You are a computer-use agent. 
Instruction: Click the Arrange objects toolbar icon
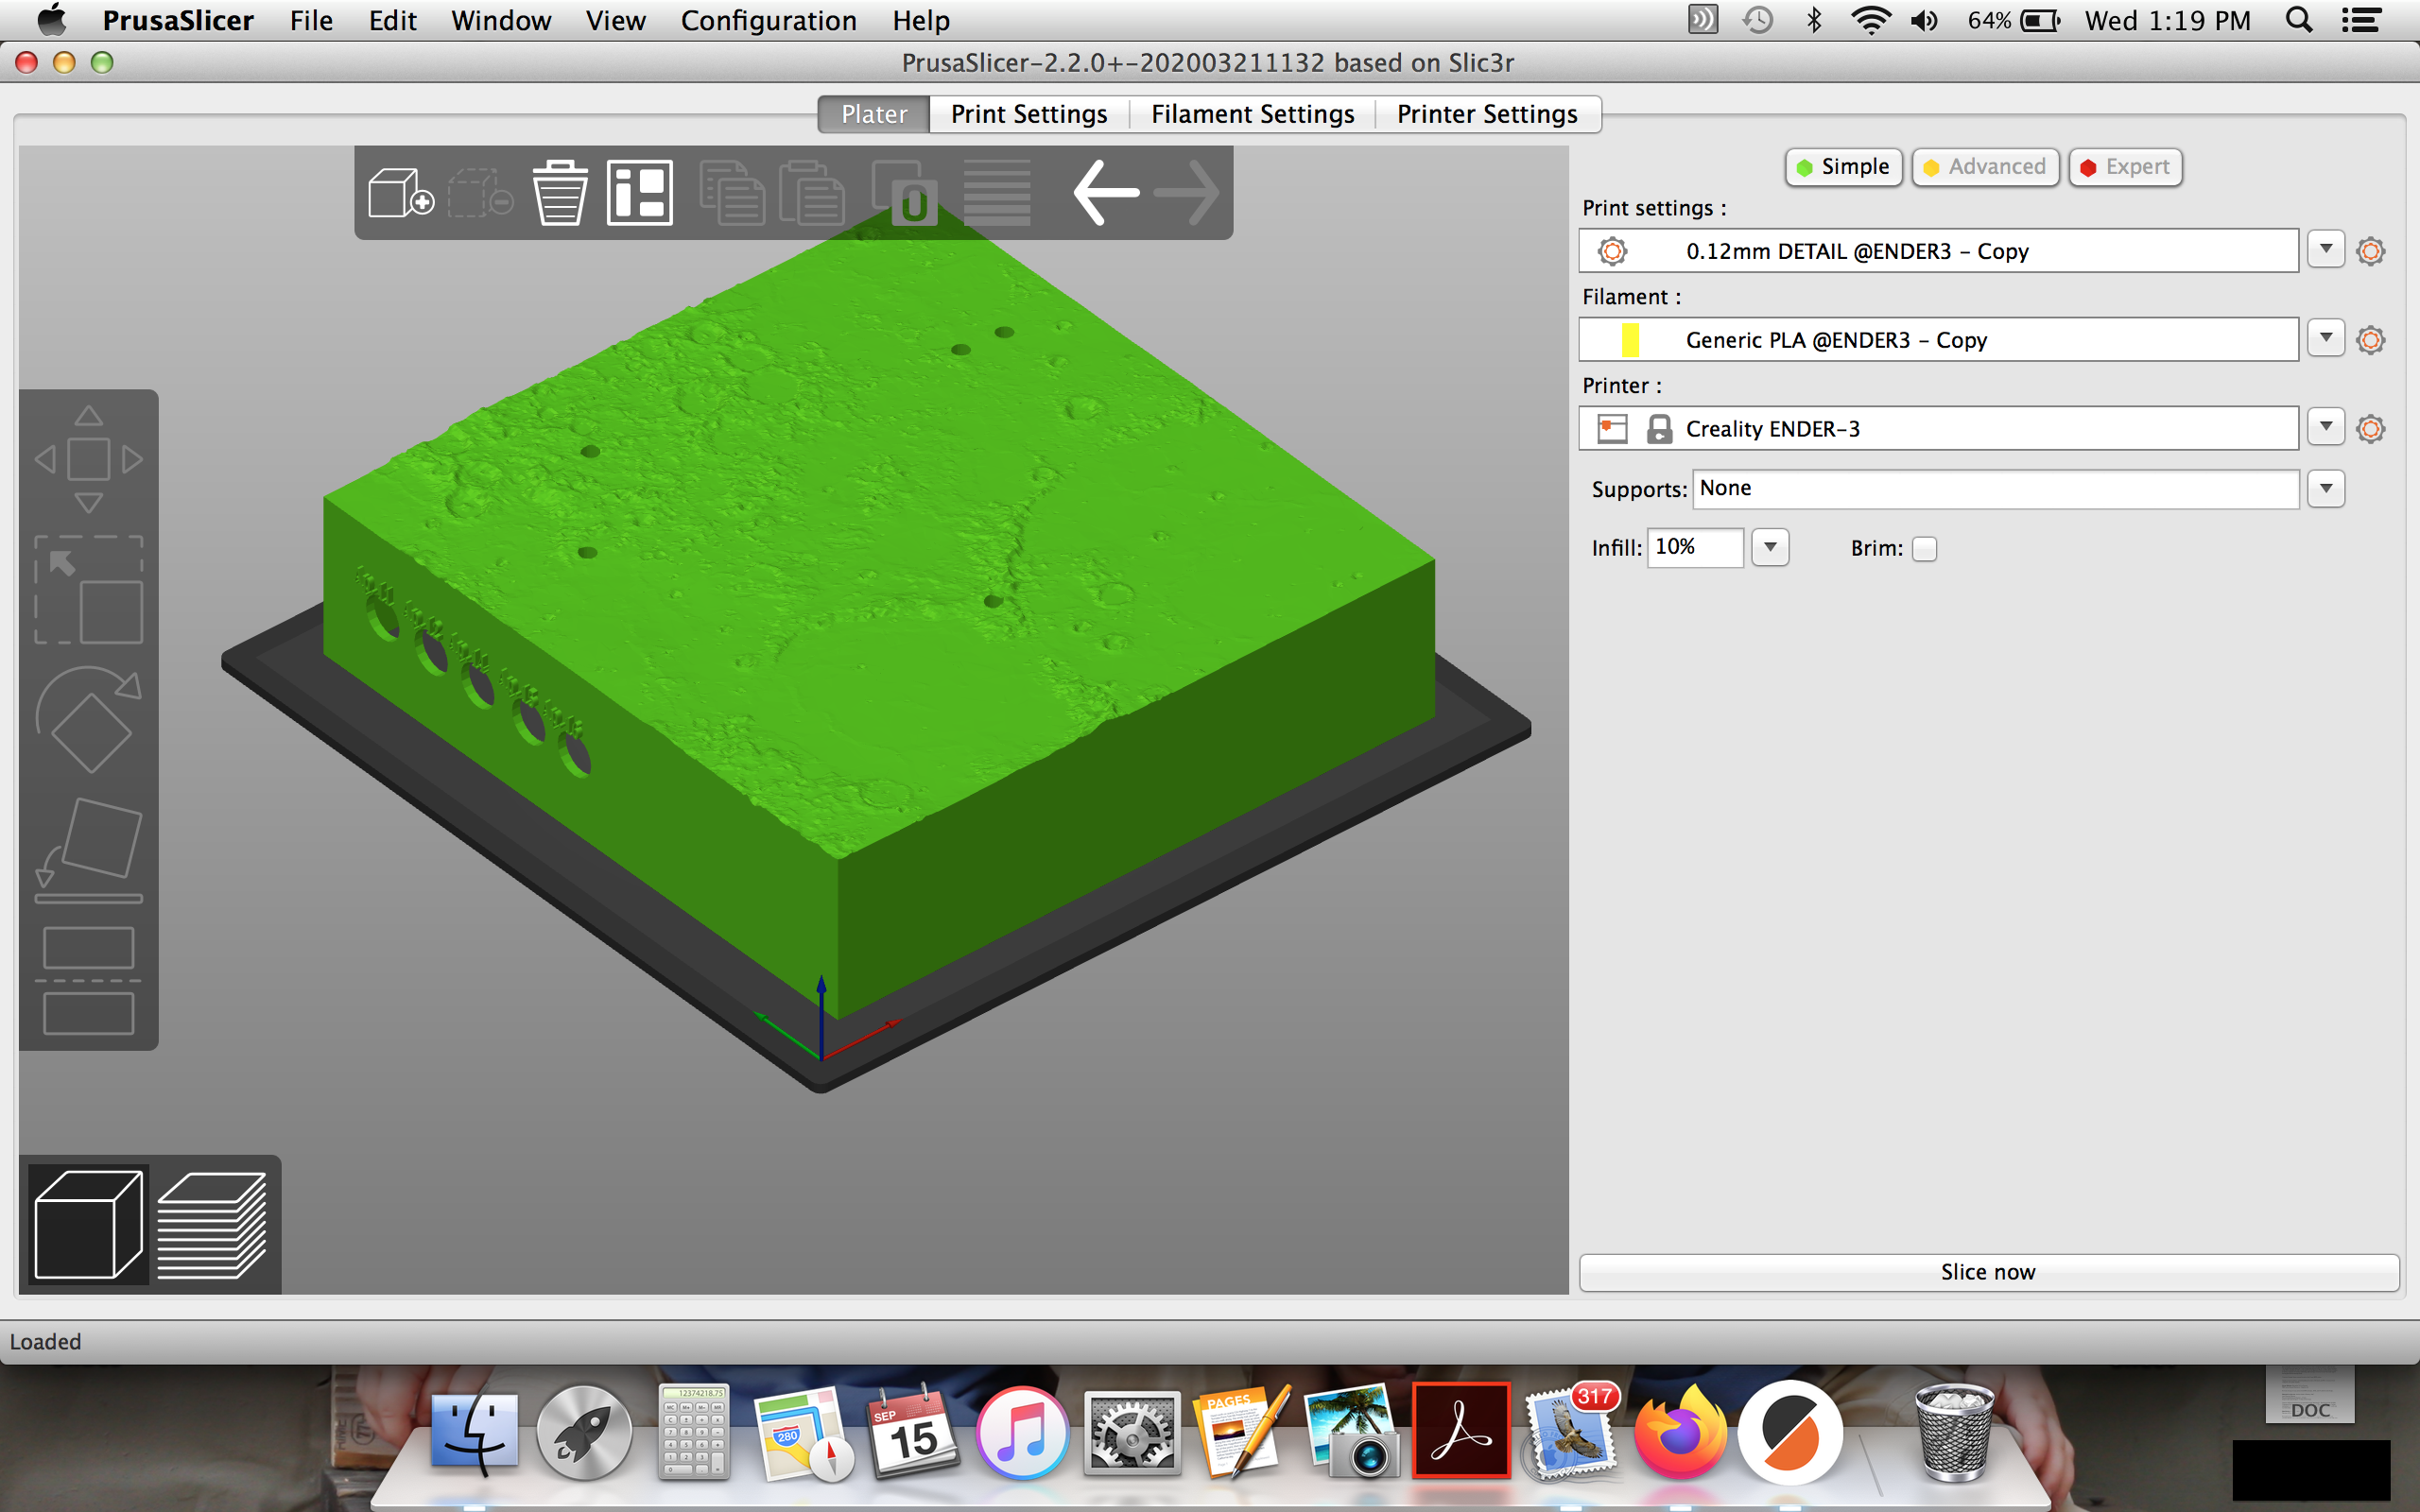click(639, 192)
